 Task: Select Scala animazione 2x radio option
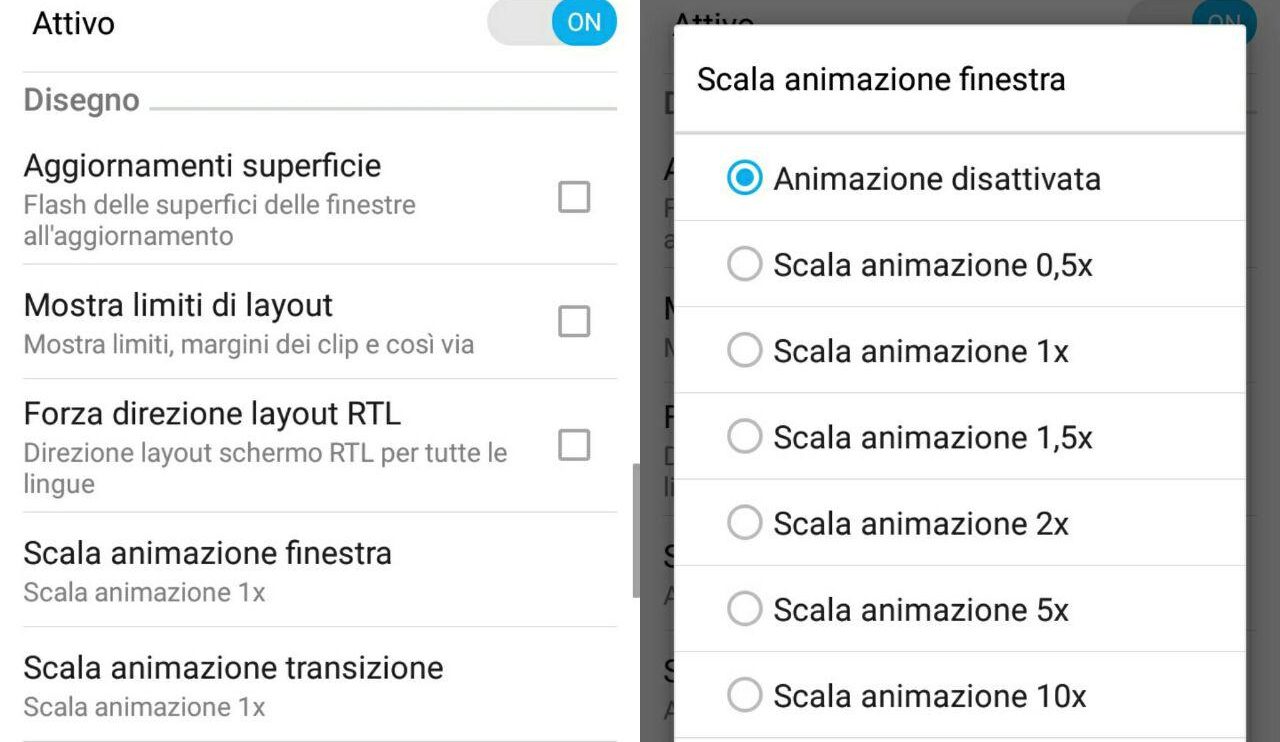[745, 523]
